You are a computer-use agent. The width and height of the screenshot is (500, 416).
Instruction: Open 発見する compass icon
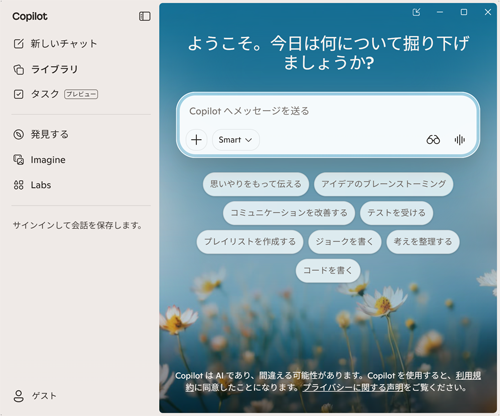(19, 134)
